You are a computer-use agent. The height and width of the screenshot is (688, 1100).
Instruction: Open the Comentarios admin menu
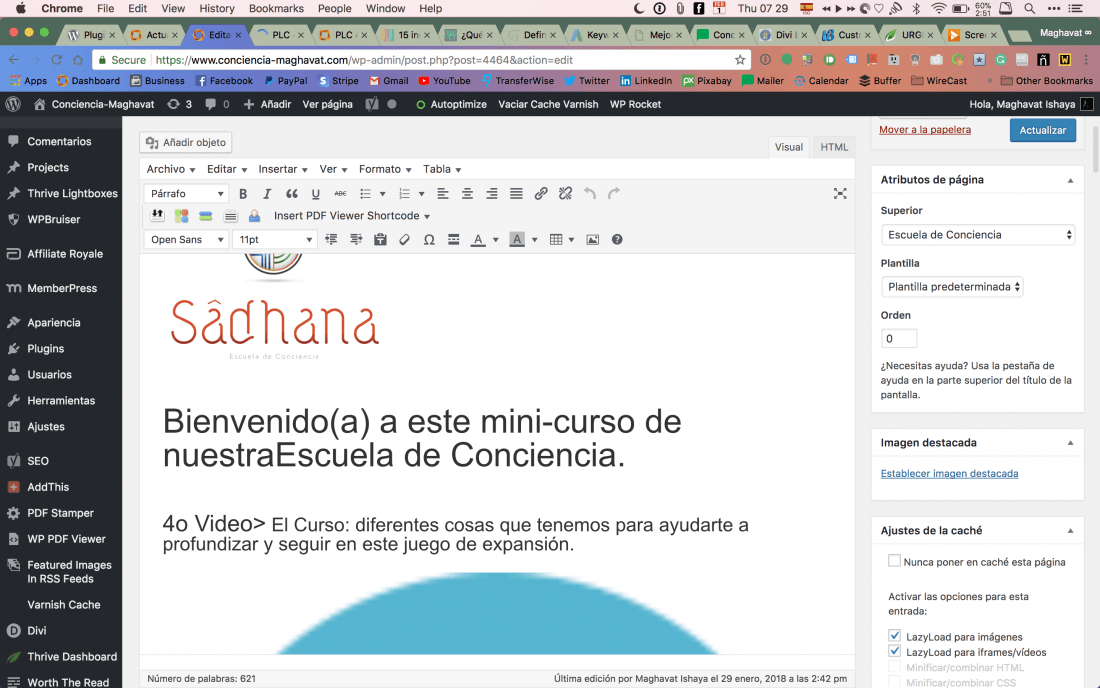(x=60, y=142)
